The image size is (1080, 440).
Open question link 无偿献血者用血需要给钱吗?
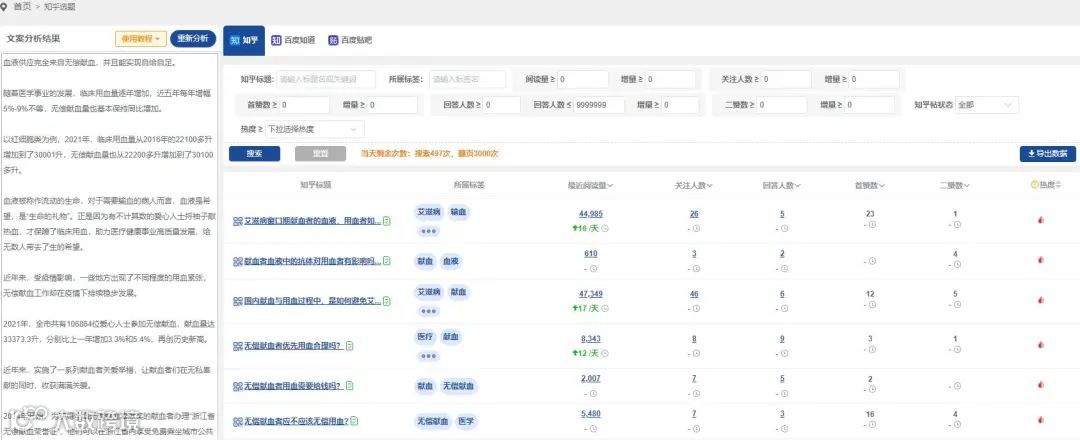293,386
